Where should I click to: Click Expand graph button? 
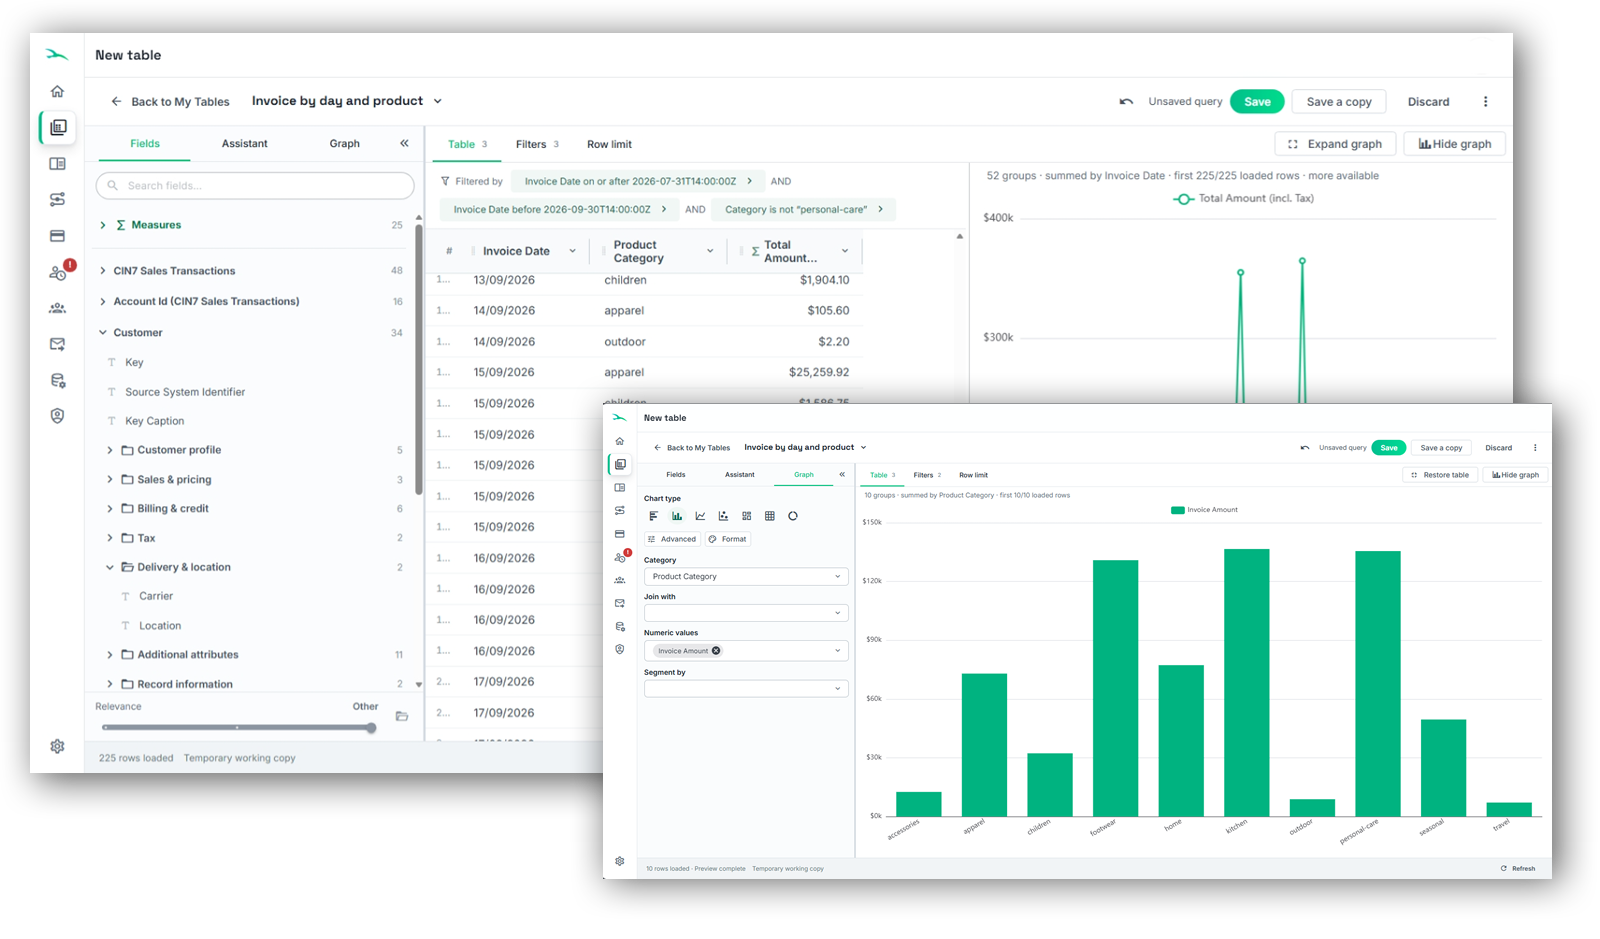pyautogui.click(x=1335, y=144)
